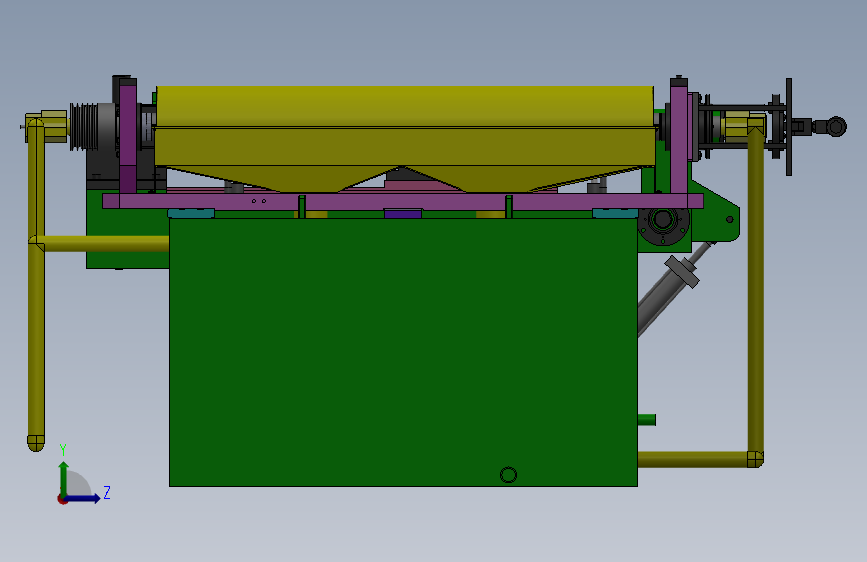Select the black disc wheel on the right shaft

pyautogui.click(x=789, y=127)
